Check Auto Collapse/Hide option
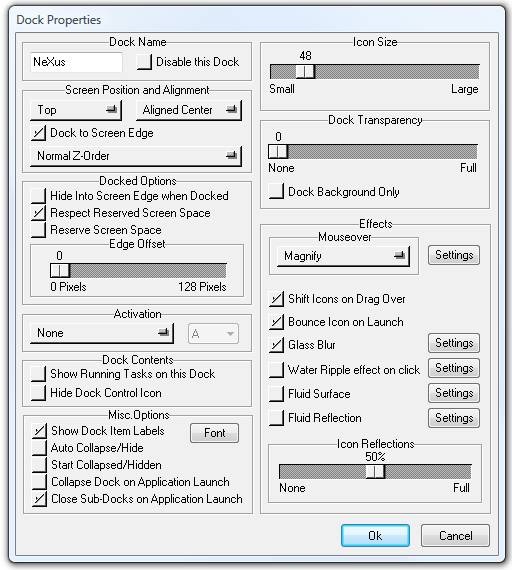This screenshot has height=570, width=512. pos(39,448)
